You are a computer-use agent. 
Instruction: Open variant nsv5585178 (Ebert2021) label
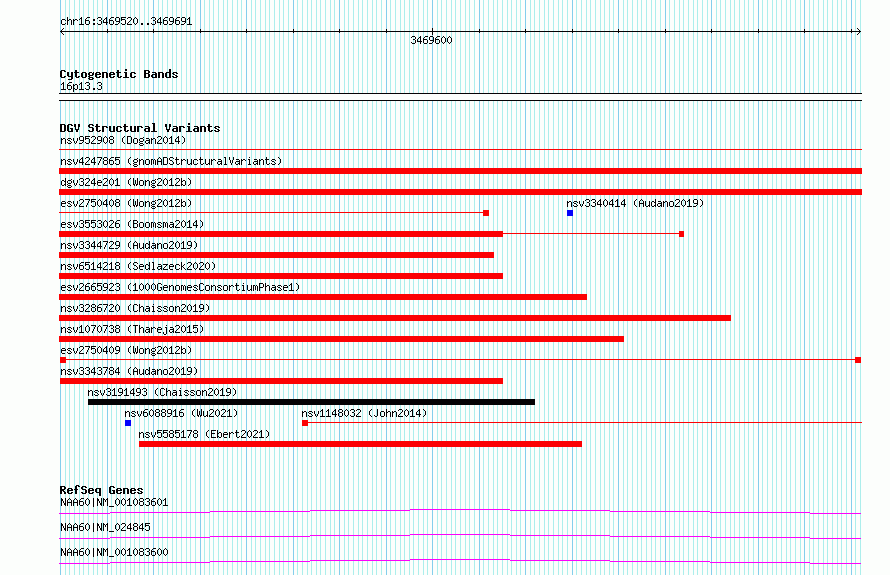coord(204,434)
